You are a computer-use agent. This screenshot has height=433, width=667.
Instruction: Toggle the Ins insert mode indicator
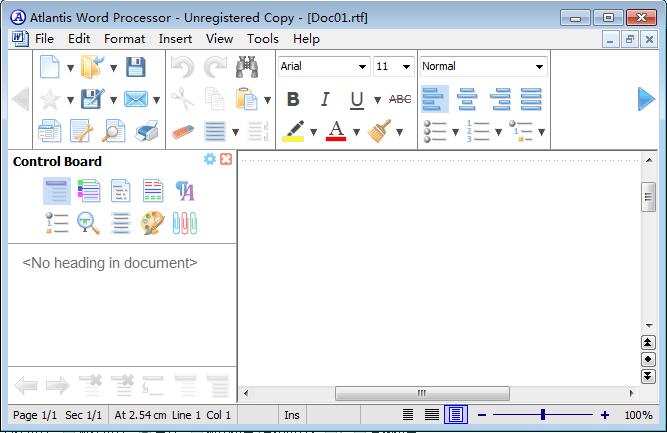click(x=292, y=415)
